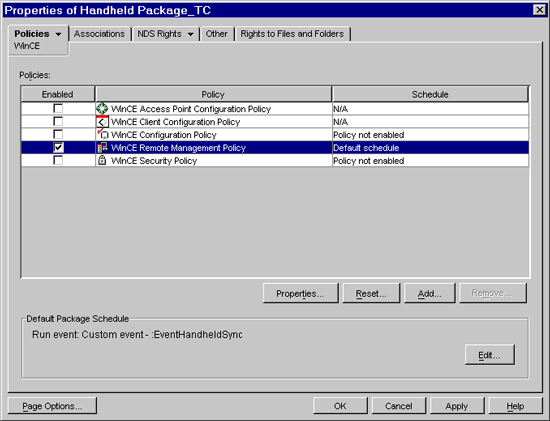Click the Properties... button
The width and height of the screenshot is (550, 421).
(x=300, y=293)
